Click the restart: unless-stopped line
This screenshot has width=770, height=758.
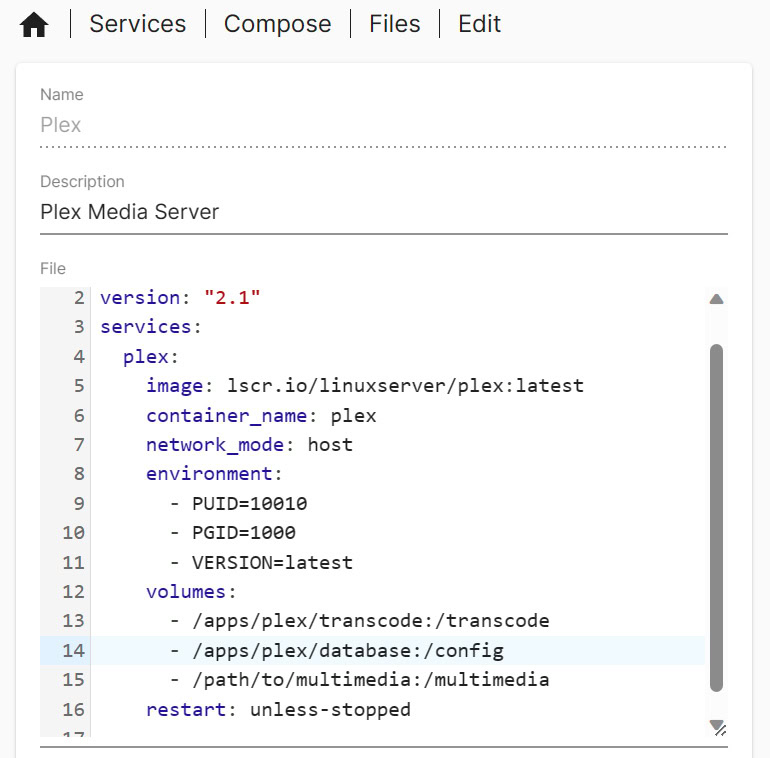click(x=278, y=709)
